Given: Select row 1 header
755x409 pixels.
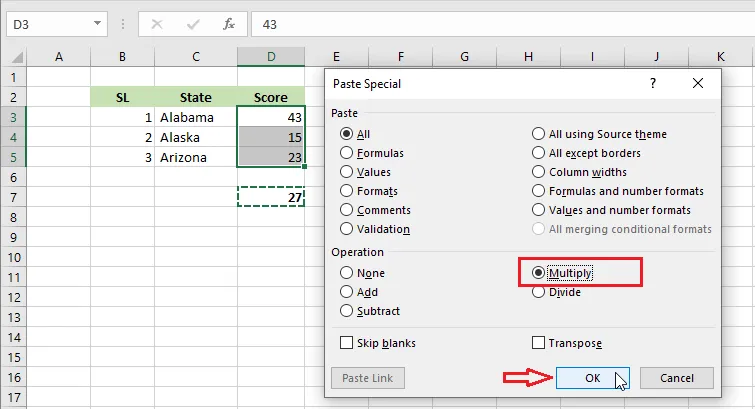Looking at the screenshot, I should click(13, 77).
